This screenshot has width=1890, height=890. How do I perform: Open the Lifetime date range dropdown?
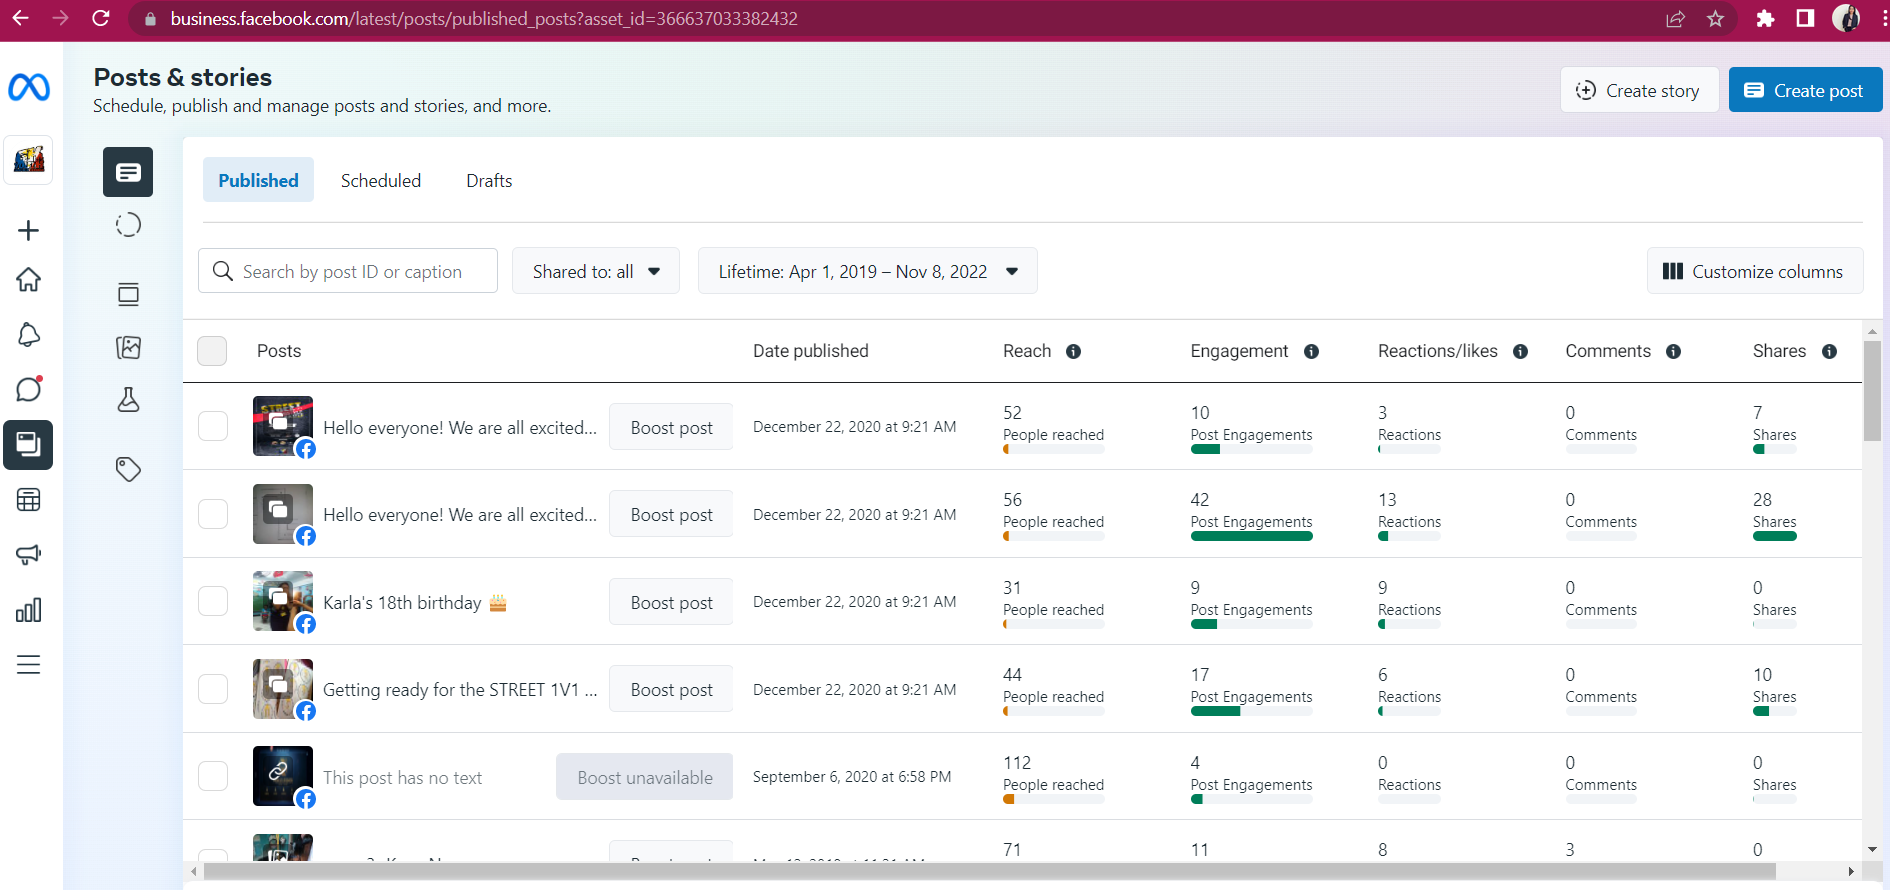click(x=867, y=271)
